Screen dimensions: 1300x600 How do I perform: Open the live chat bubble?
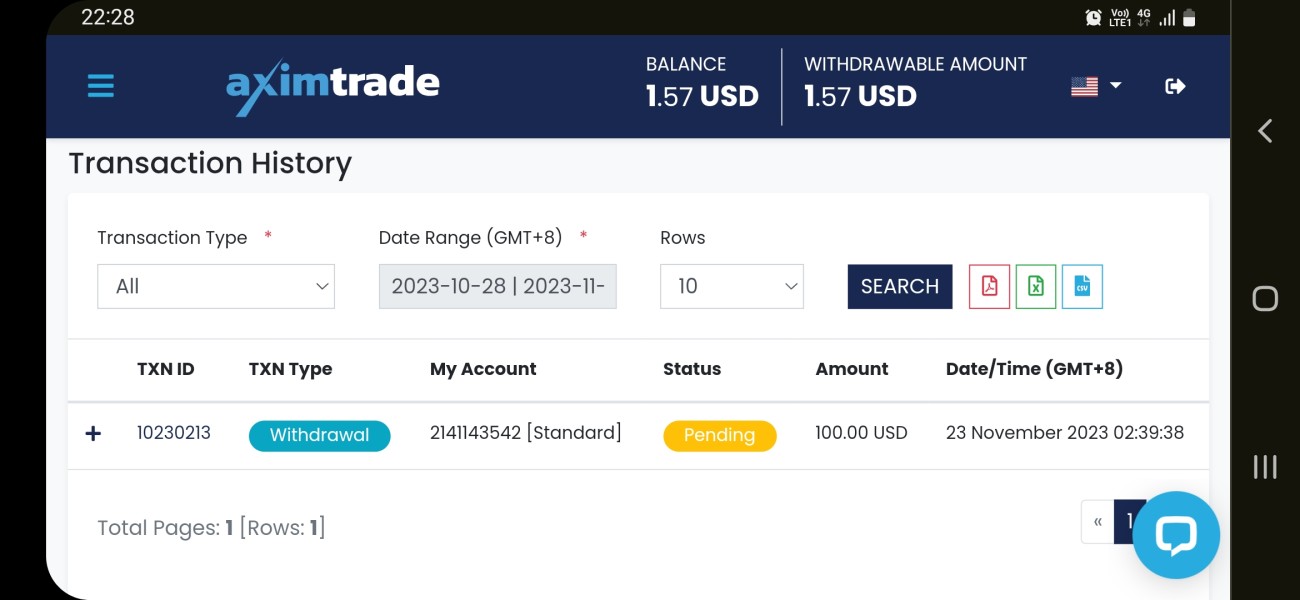(x=1175, y=535)
